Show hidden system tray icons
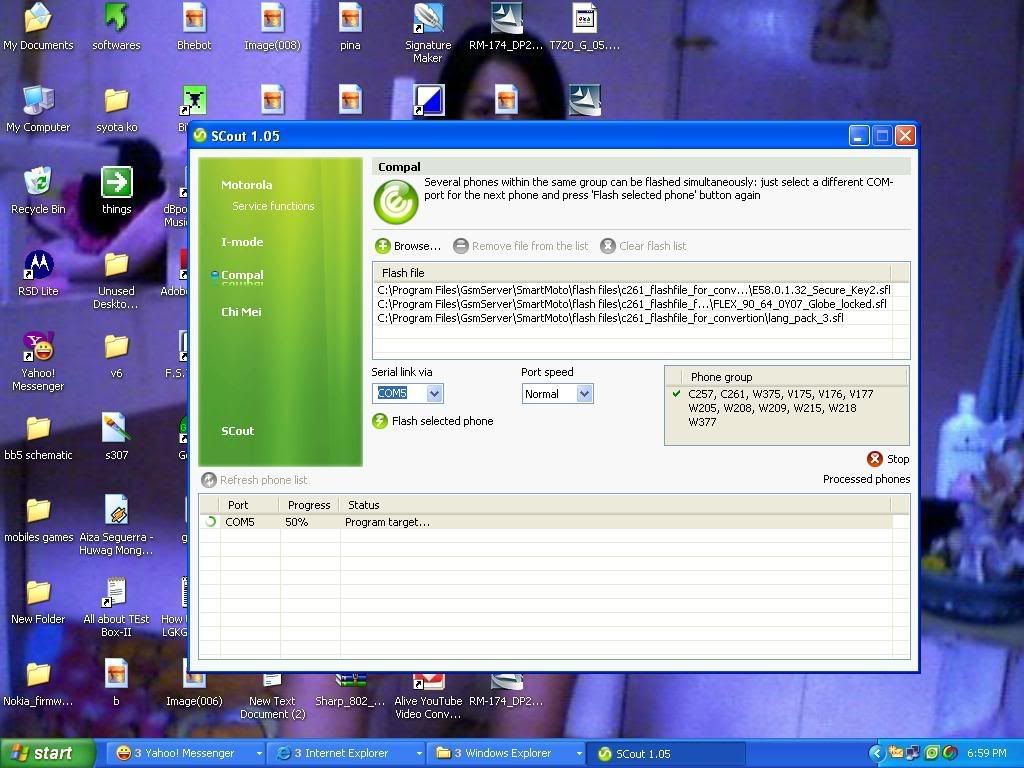 (x=876, y=754)
